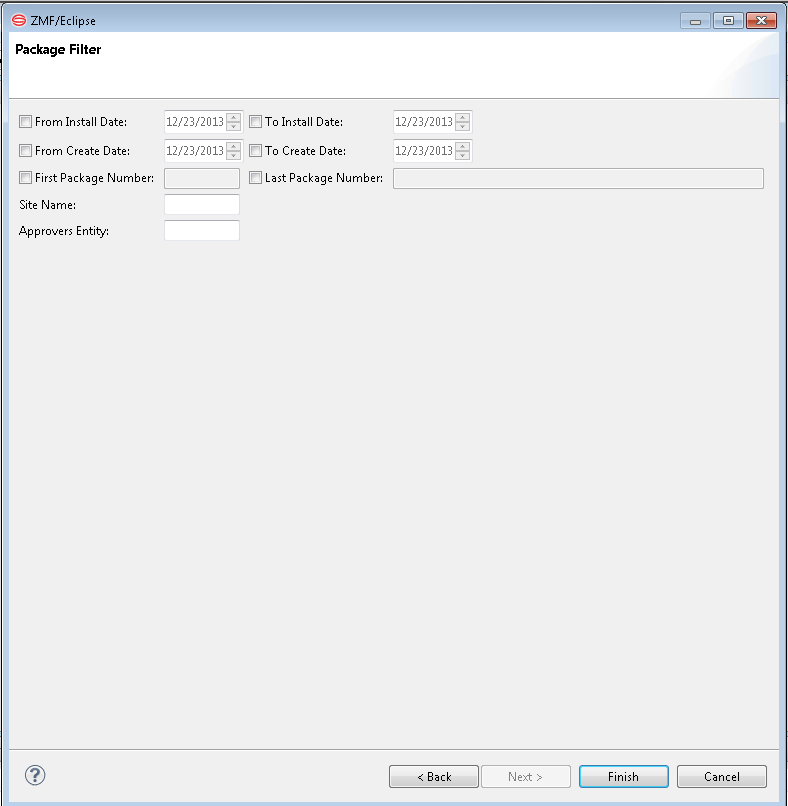788x806 pixels.
Task: Click into the Approvers Entity field
Action: coord(202,230)
